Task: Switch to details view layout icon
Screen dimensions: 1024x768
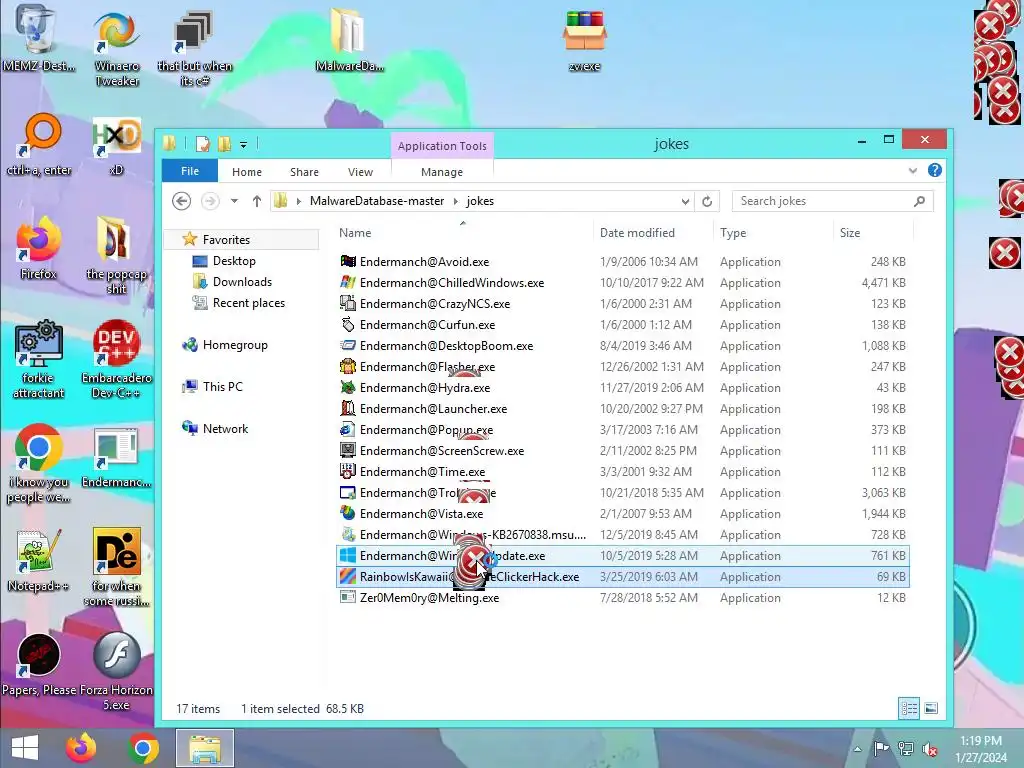Action: [909, 709]
